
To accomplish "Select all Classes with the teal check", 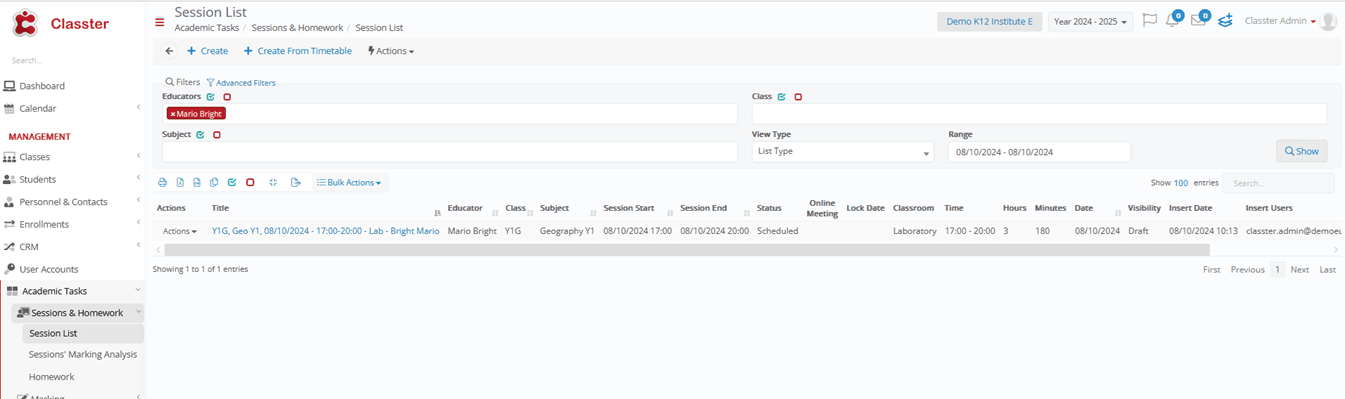I will 781,97.
